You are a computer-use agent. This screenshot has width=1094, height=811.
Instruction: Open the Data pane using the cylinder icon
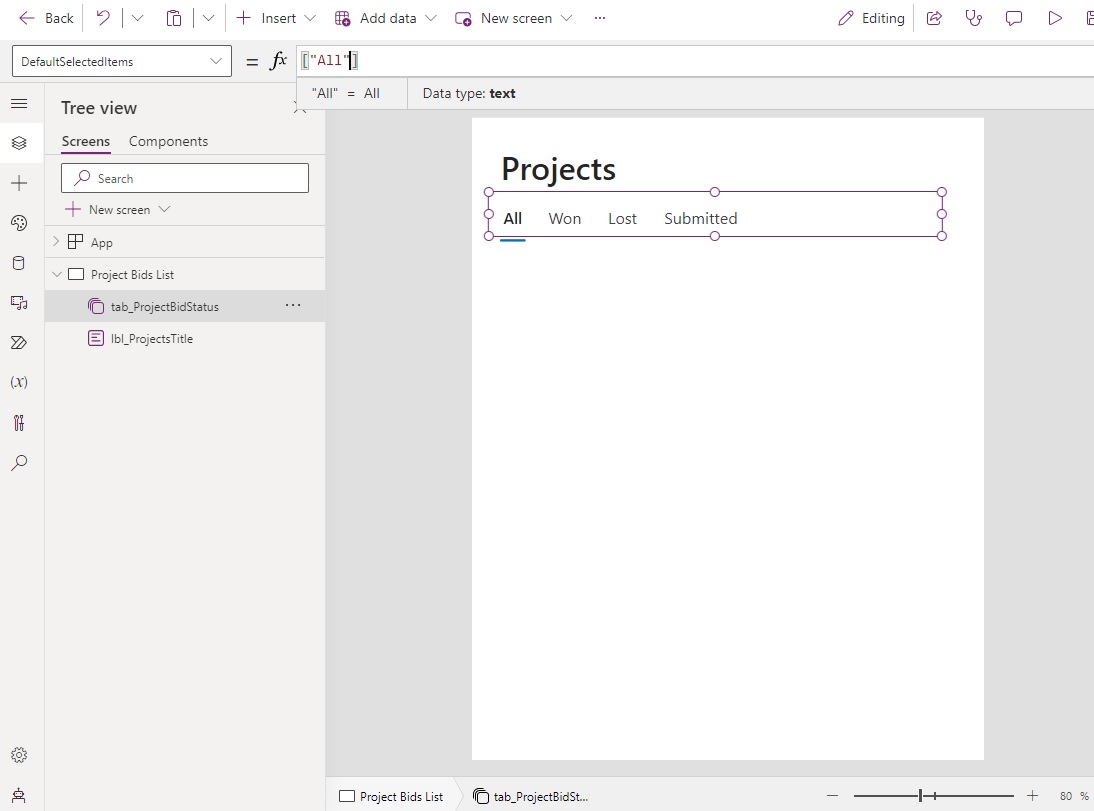[x=20, y=263]
